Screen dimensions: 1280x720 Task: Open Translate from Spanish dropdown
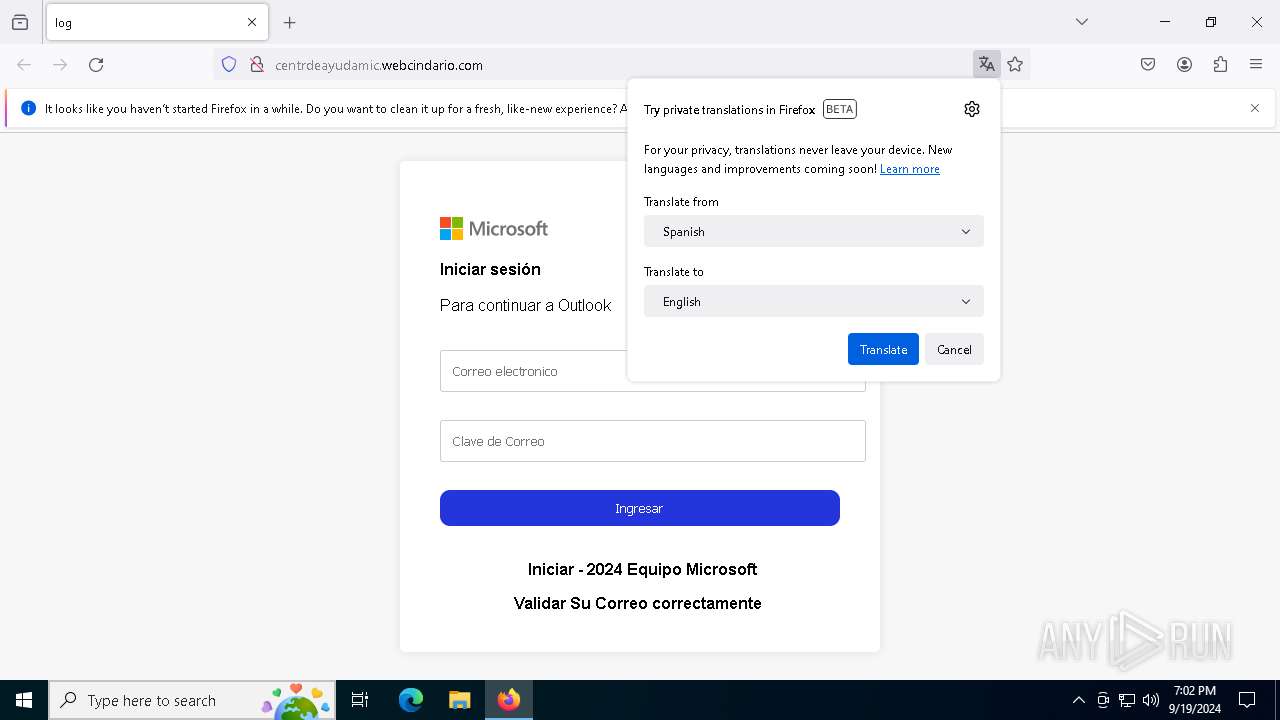814,231
